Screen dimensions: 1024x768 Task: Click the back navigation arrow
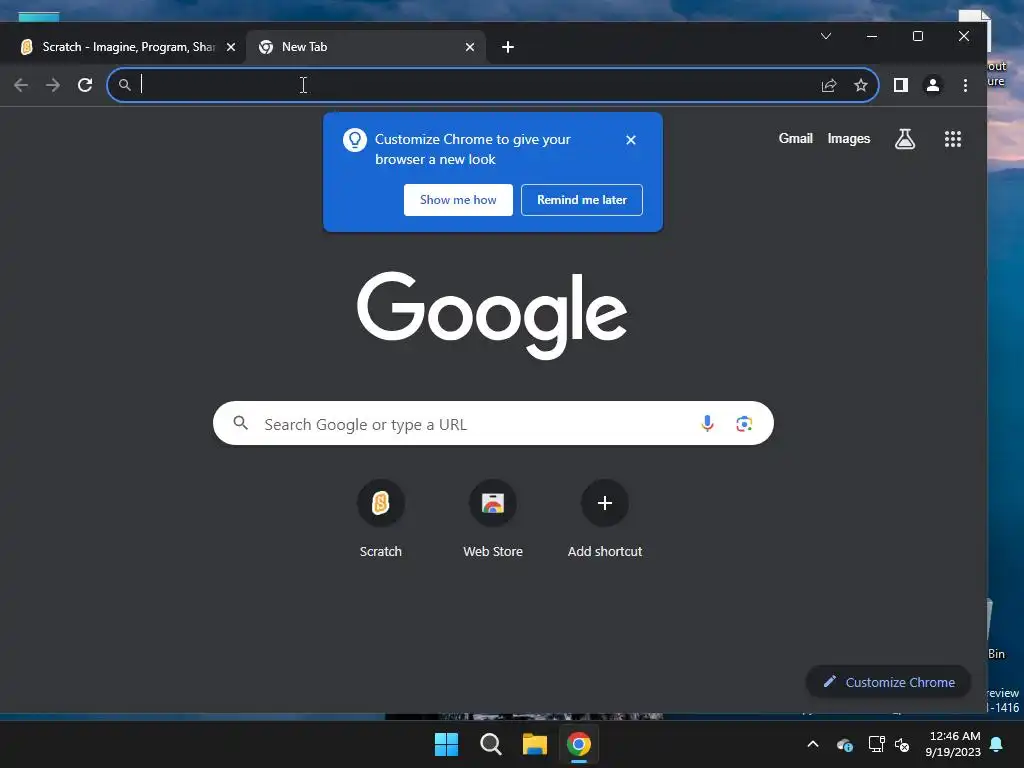point(21,85)
